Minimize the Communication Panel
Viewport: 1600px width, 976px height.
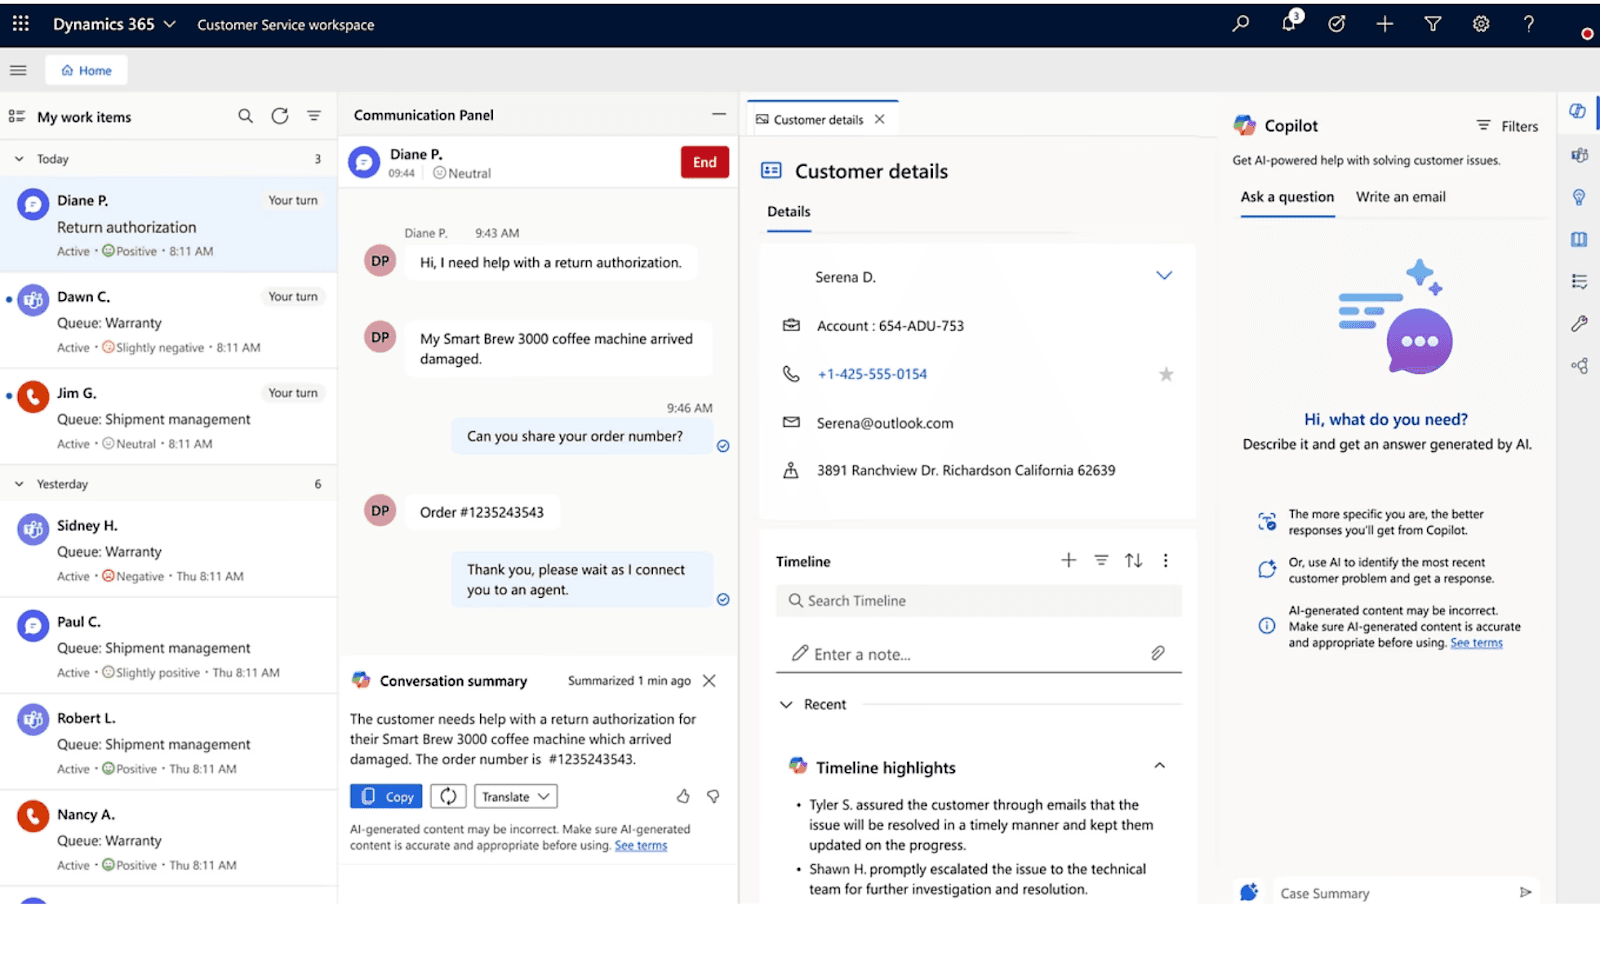tap(719, 114)
